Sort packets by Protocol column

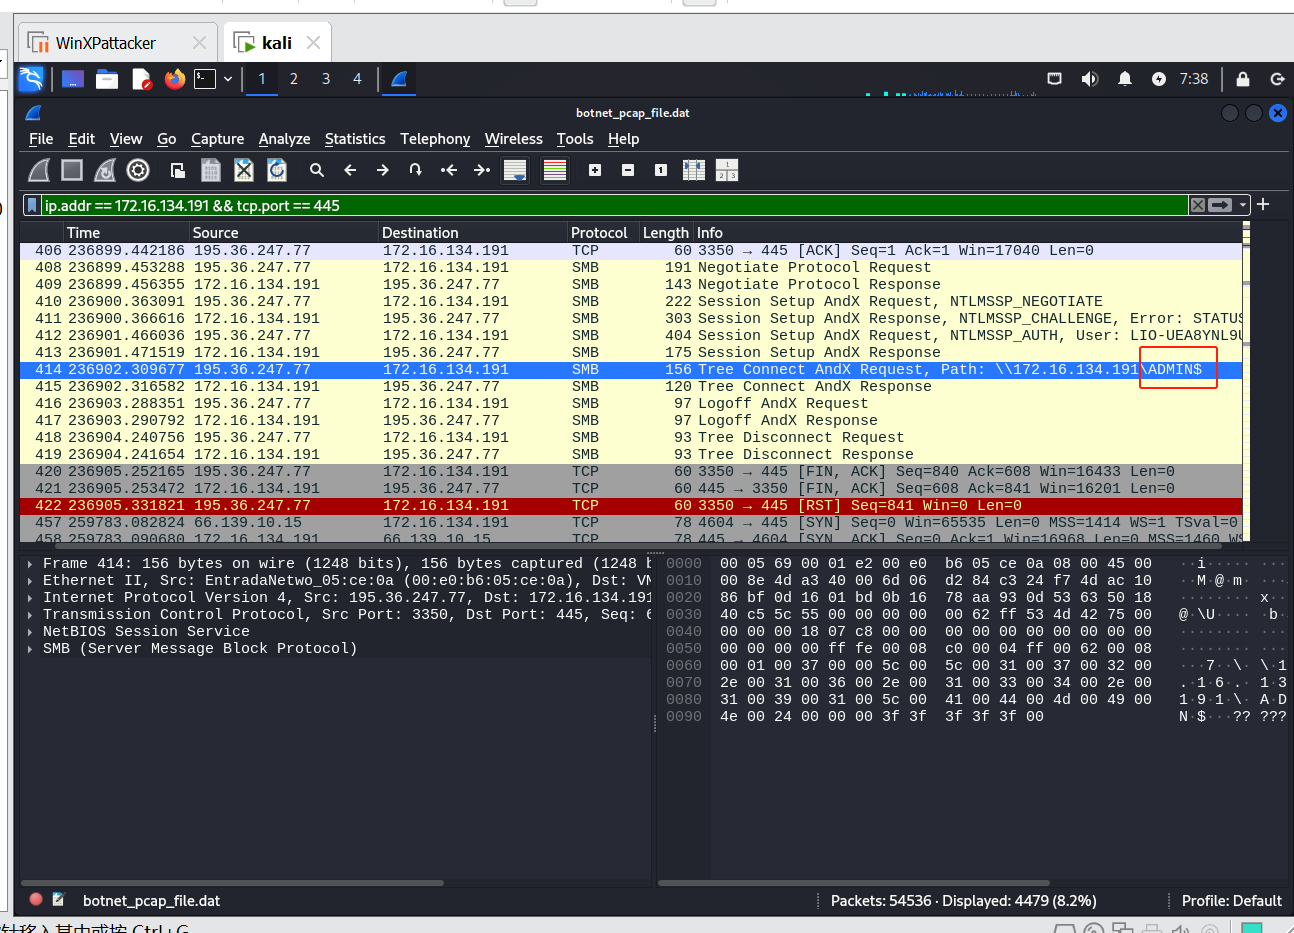(x=604, y=233)
